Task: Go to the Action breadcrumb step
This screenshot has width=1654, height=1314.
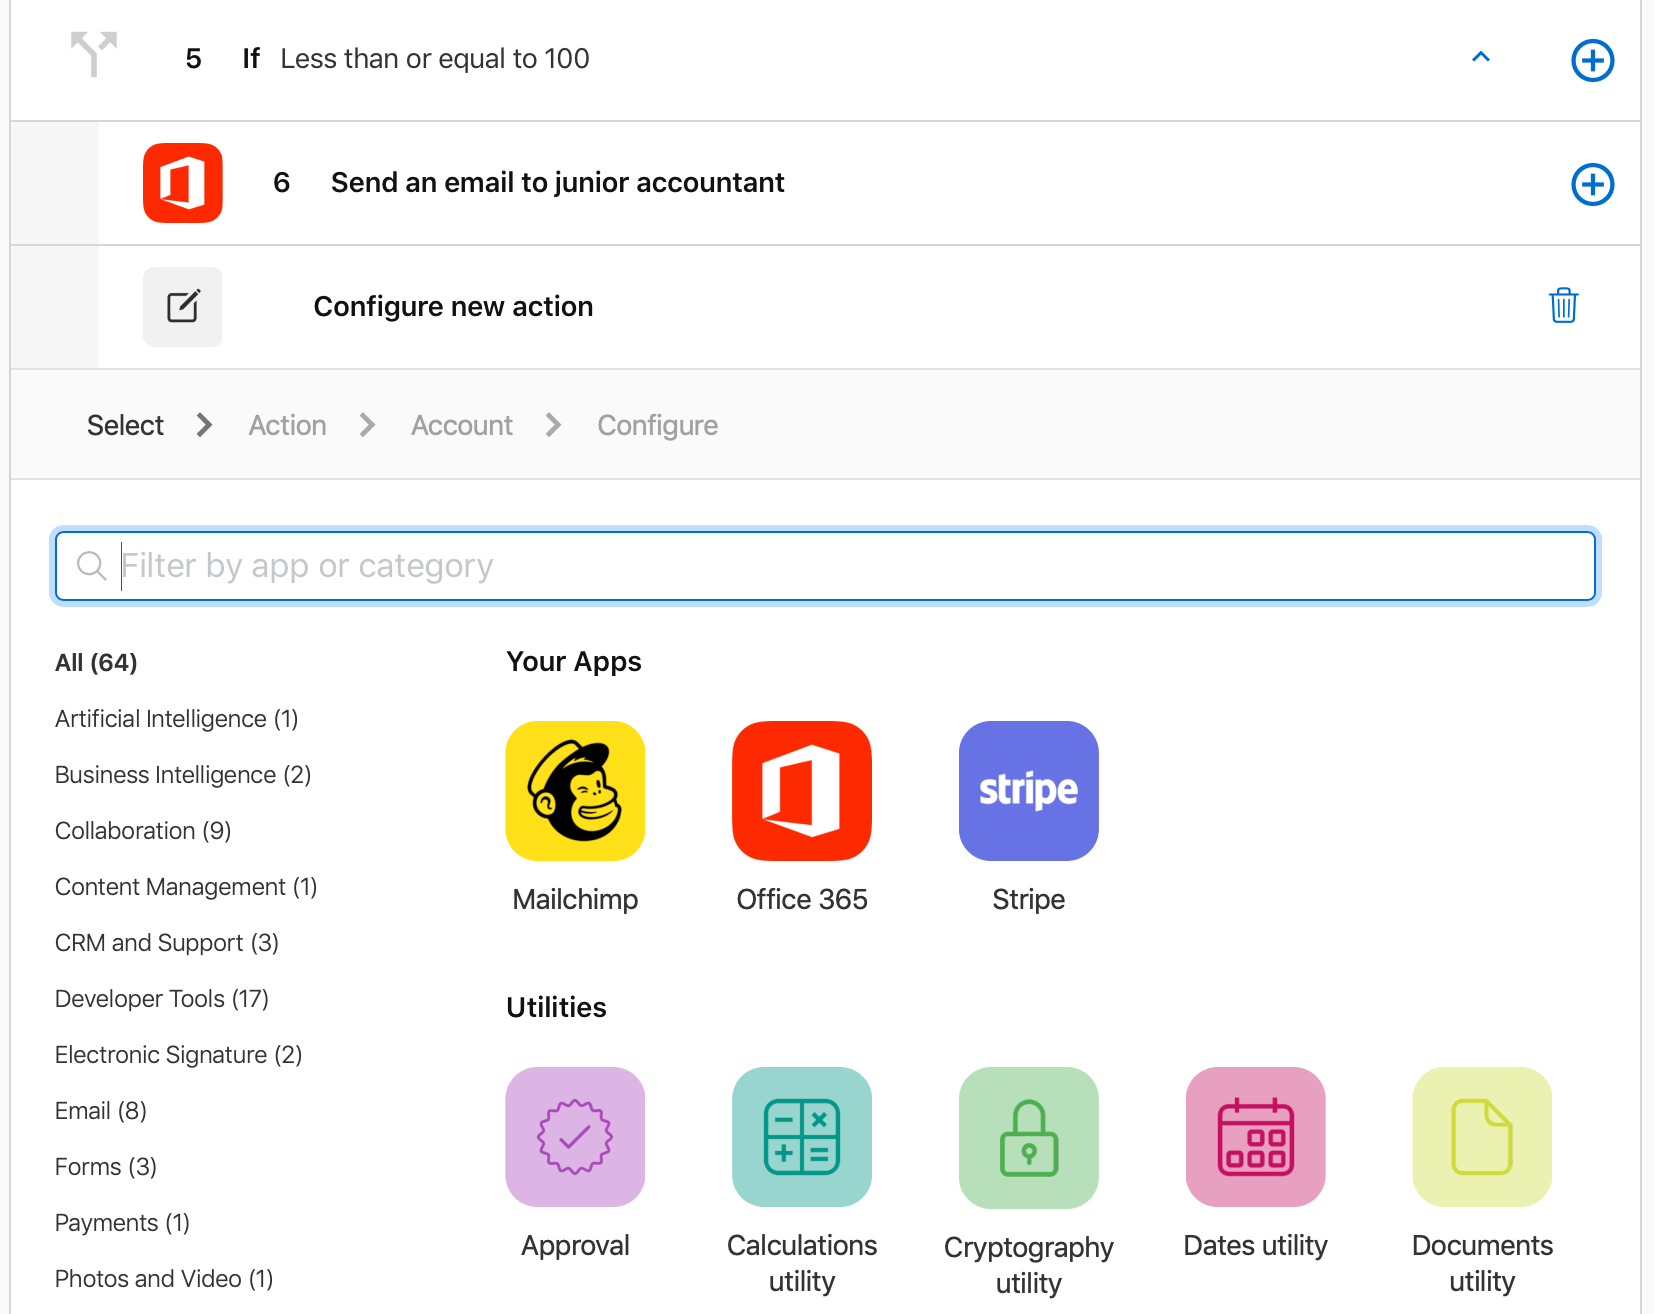Action: (x=287, y=425)
